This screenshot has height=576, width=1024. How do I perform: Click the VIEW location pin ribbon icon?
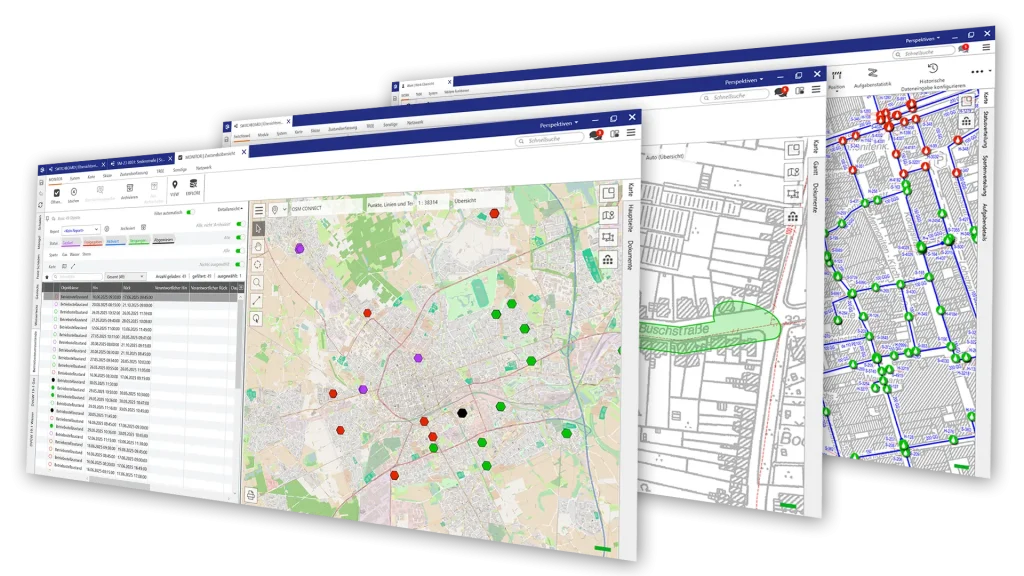pos(174,187)
